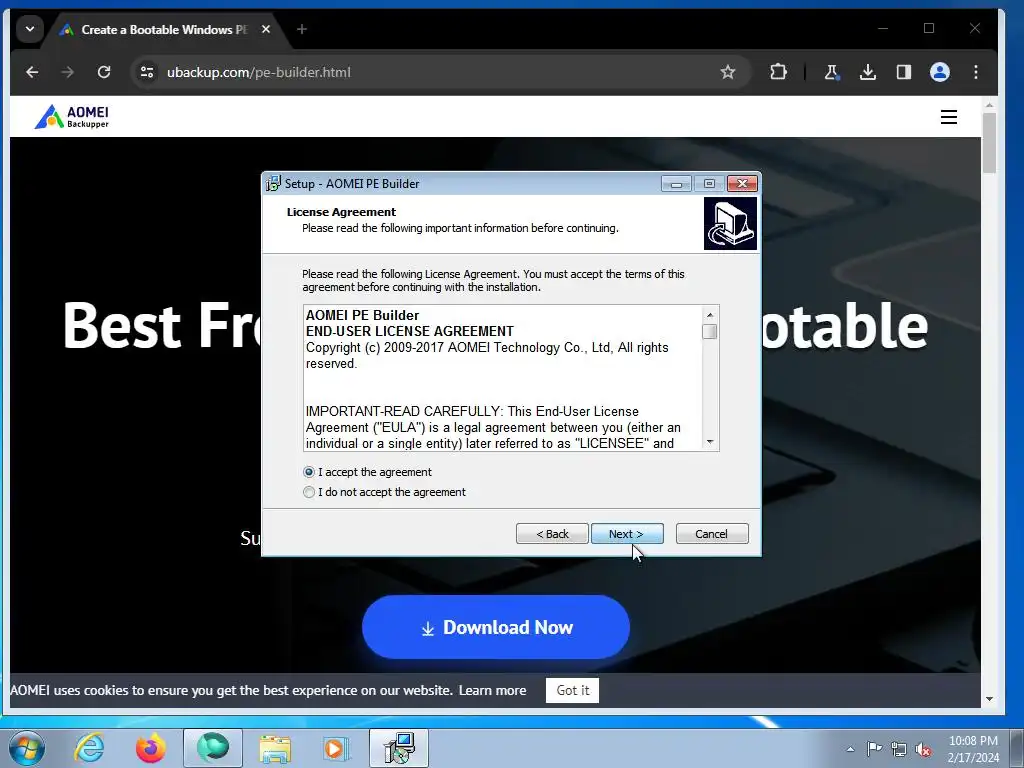Click the setup title bar installer icon

tap(273, 184)
